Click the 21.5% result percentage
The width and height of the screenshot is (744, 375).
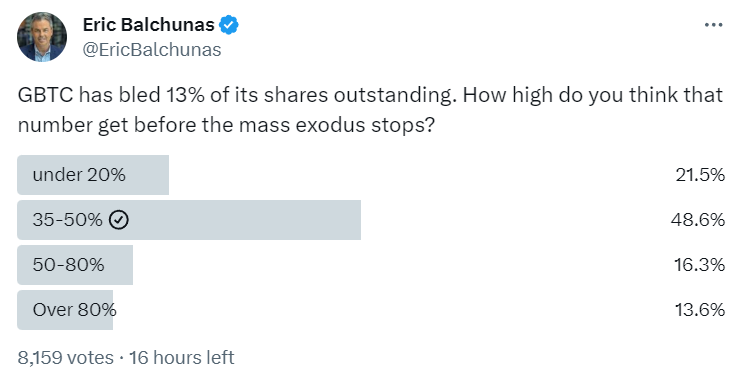tap(700, 175)
